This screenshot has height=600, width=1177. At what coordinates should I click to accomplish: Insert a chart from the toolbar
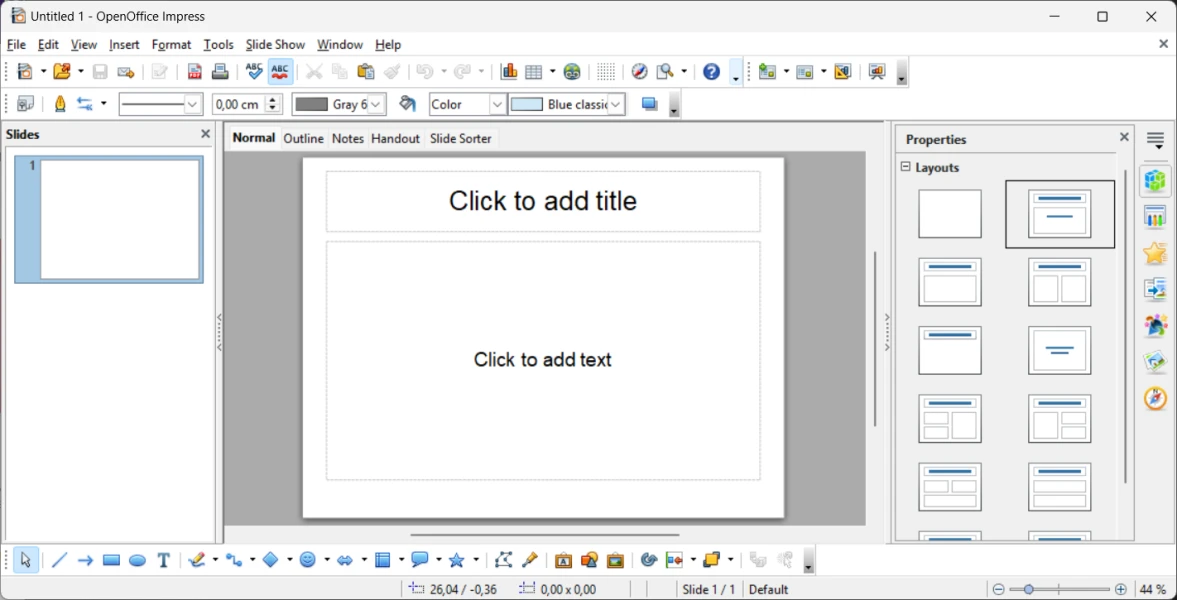click(509, 72)
